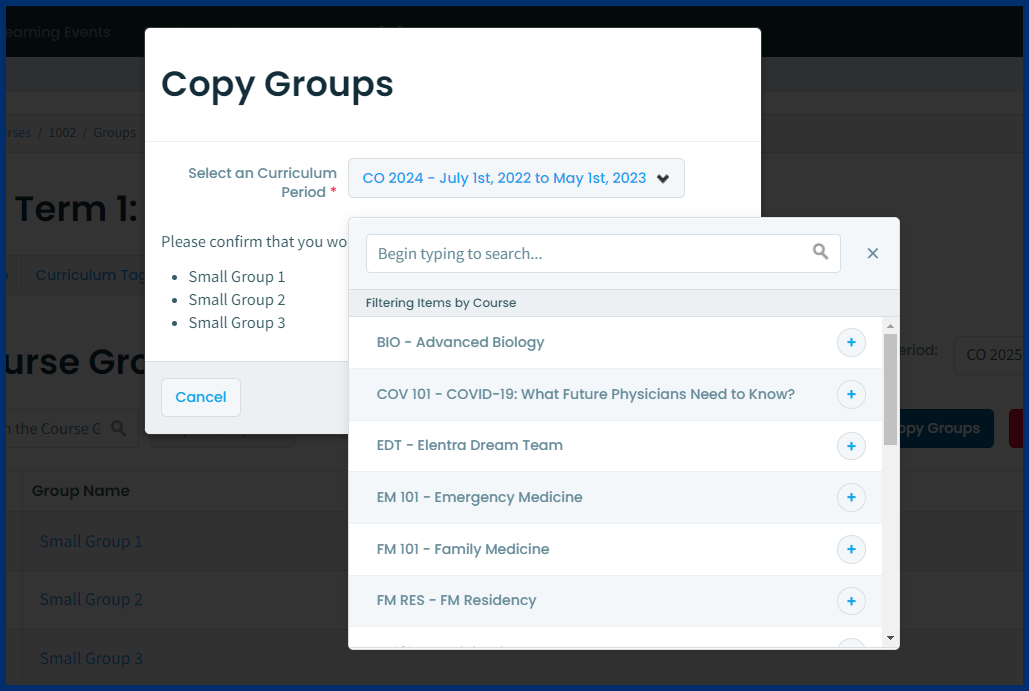
Task: Click scroll up arrow of course list
Action: click(890, 326)
